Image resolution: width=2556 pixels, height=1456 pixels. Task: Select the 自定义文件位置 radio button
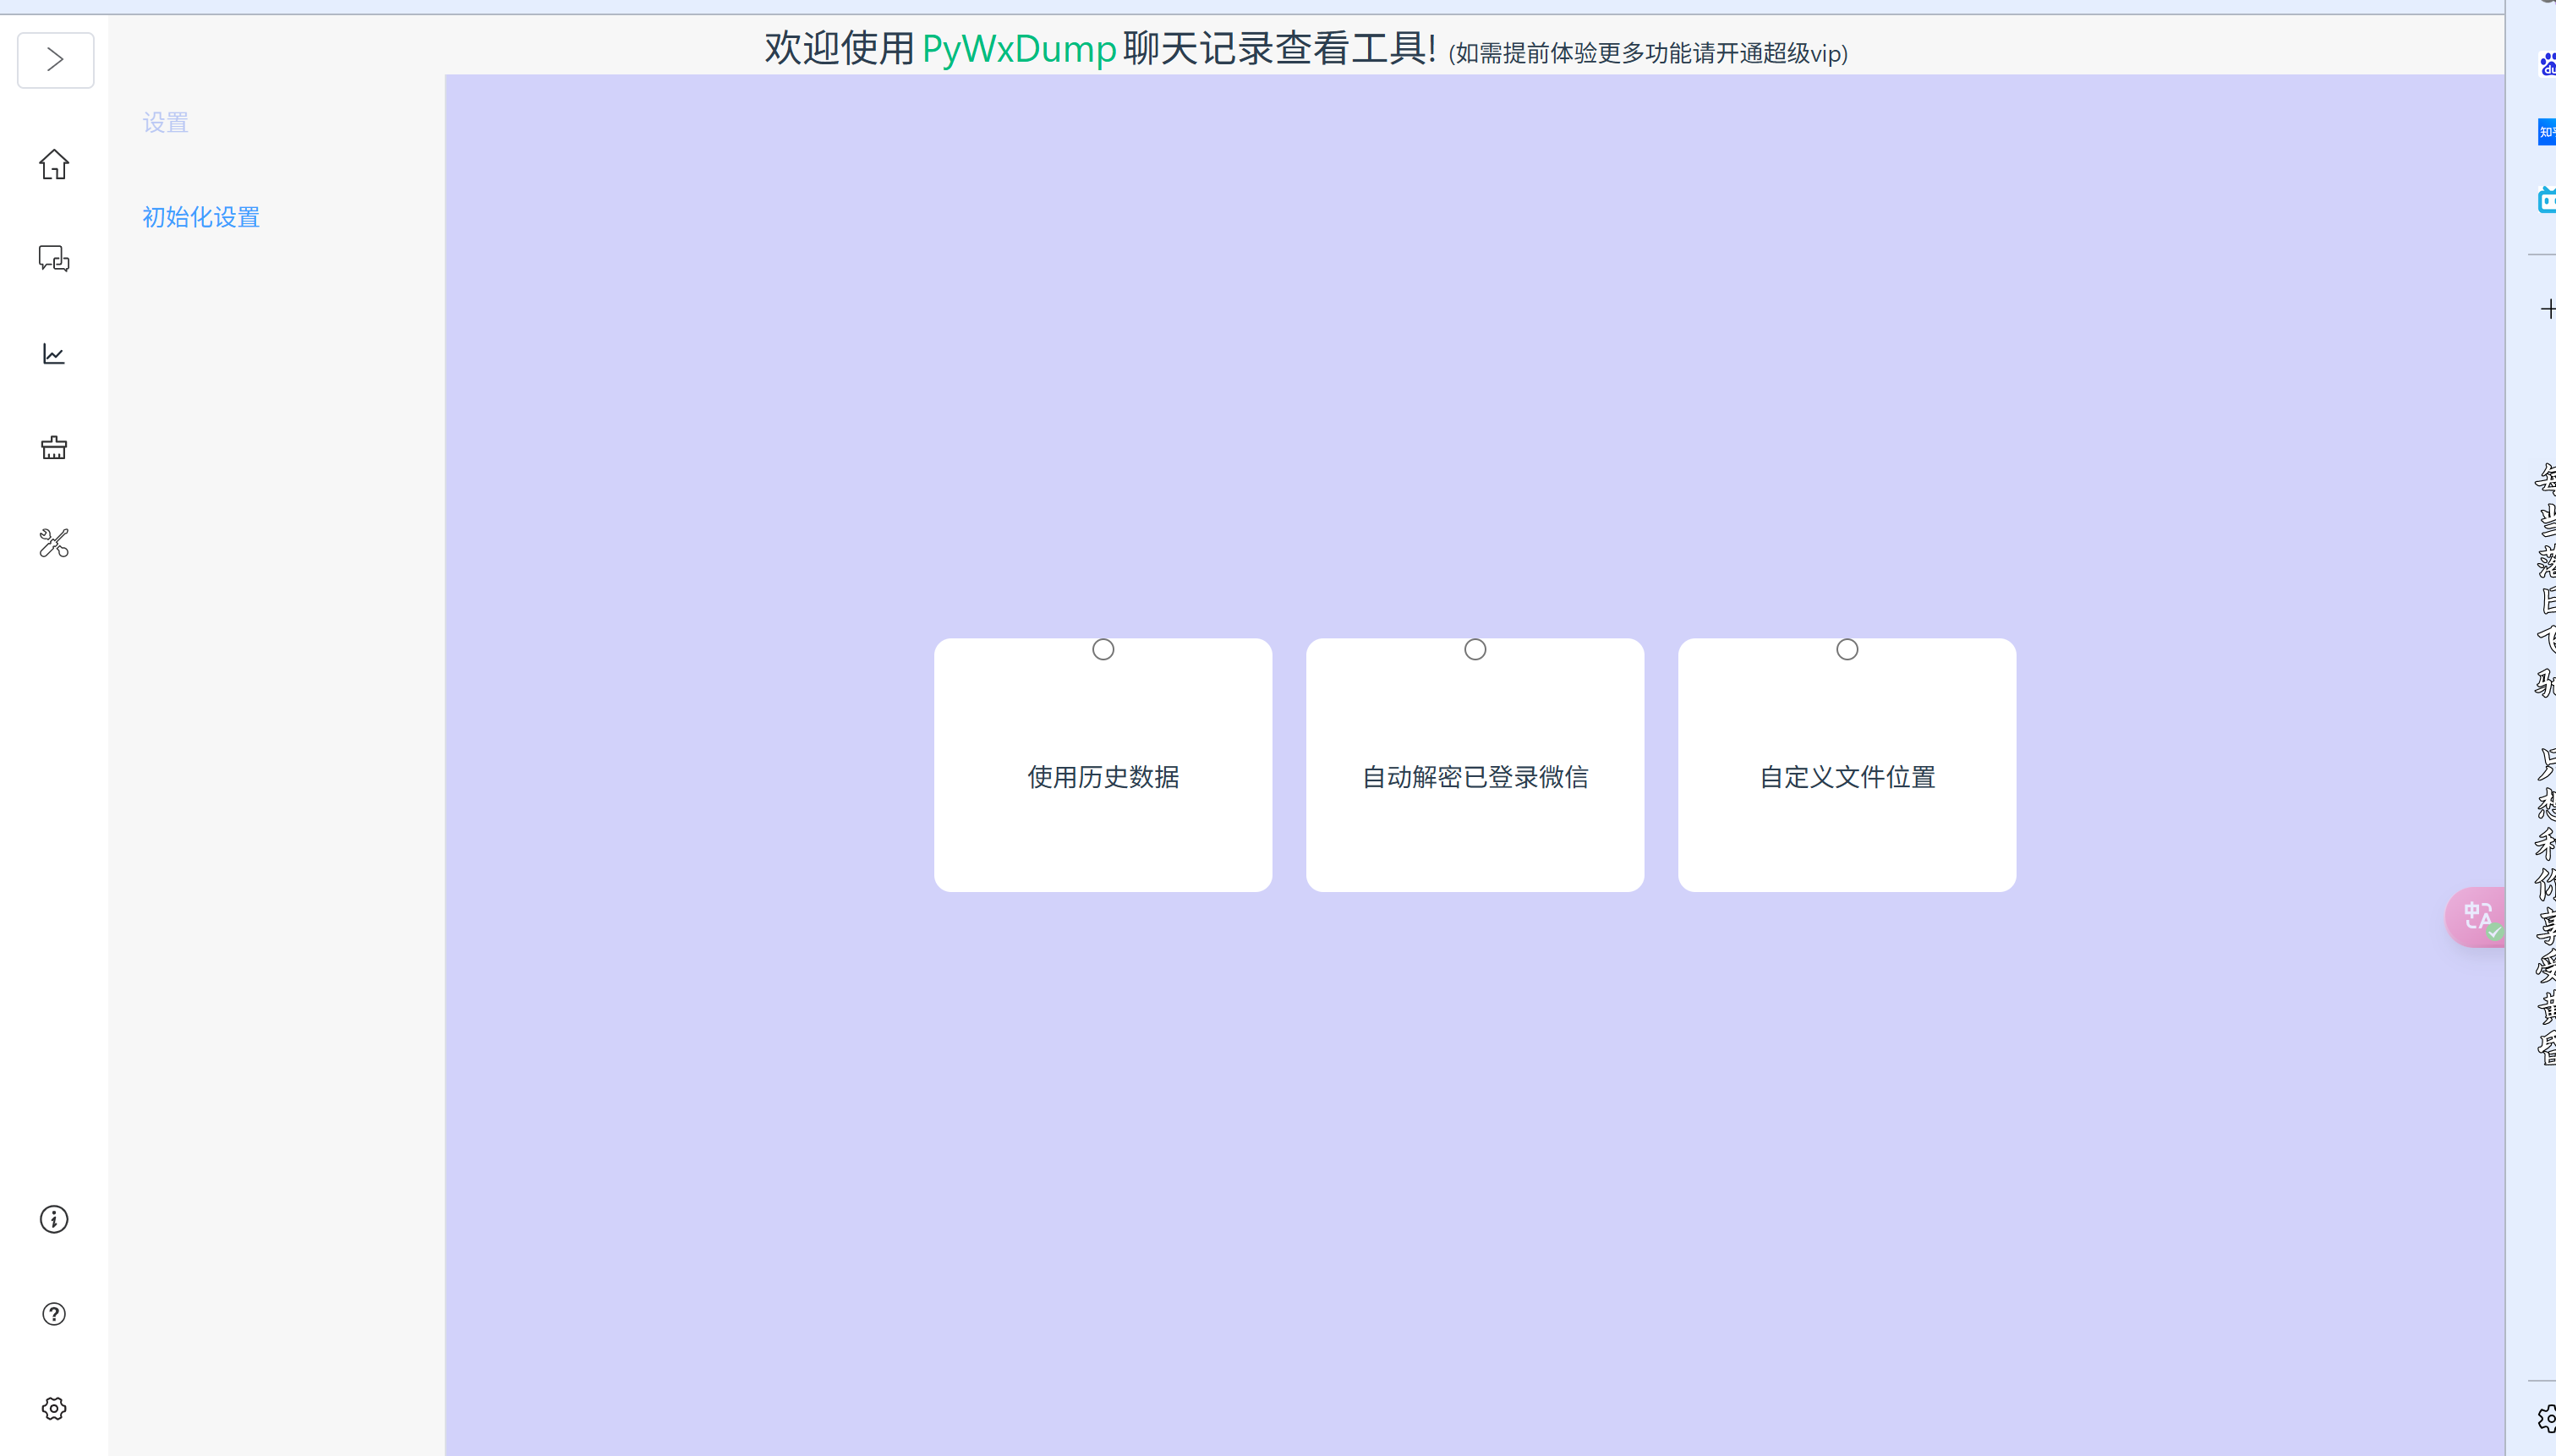1847,650
